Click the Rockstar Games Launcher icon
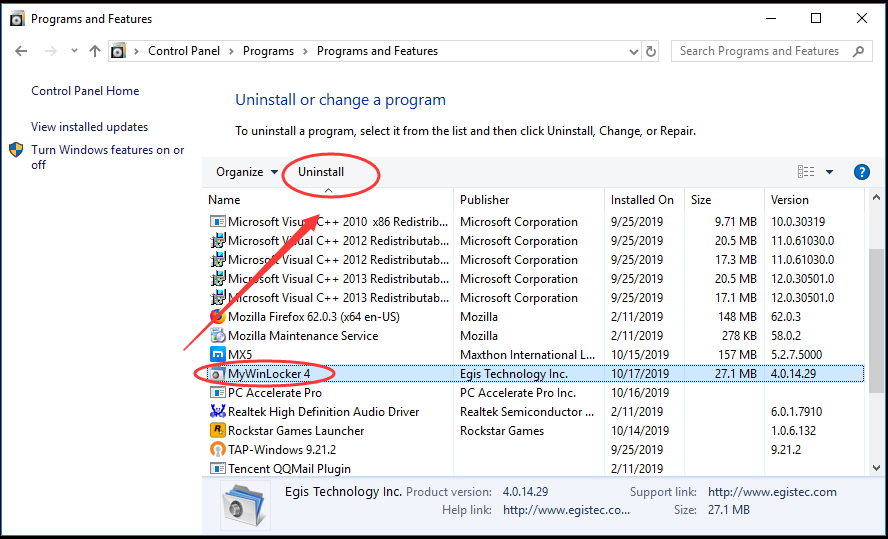The image size is (888, 539). pyautogui.click(x=217, y=430)
